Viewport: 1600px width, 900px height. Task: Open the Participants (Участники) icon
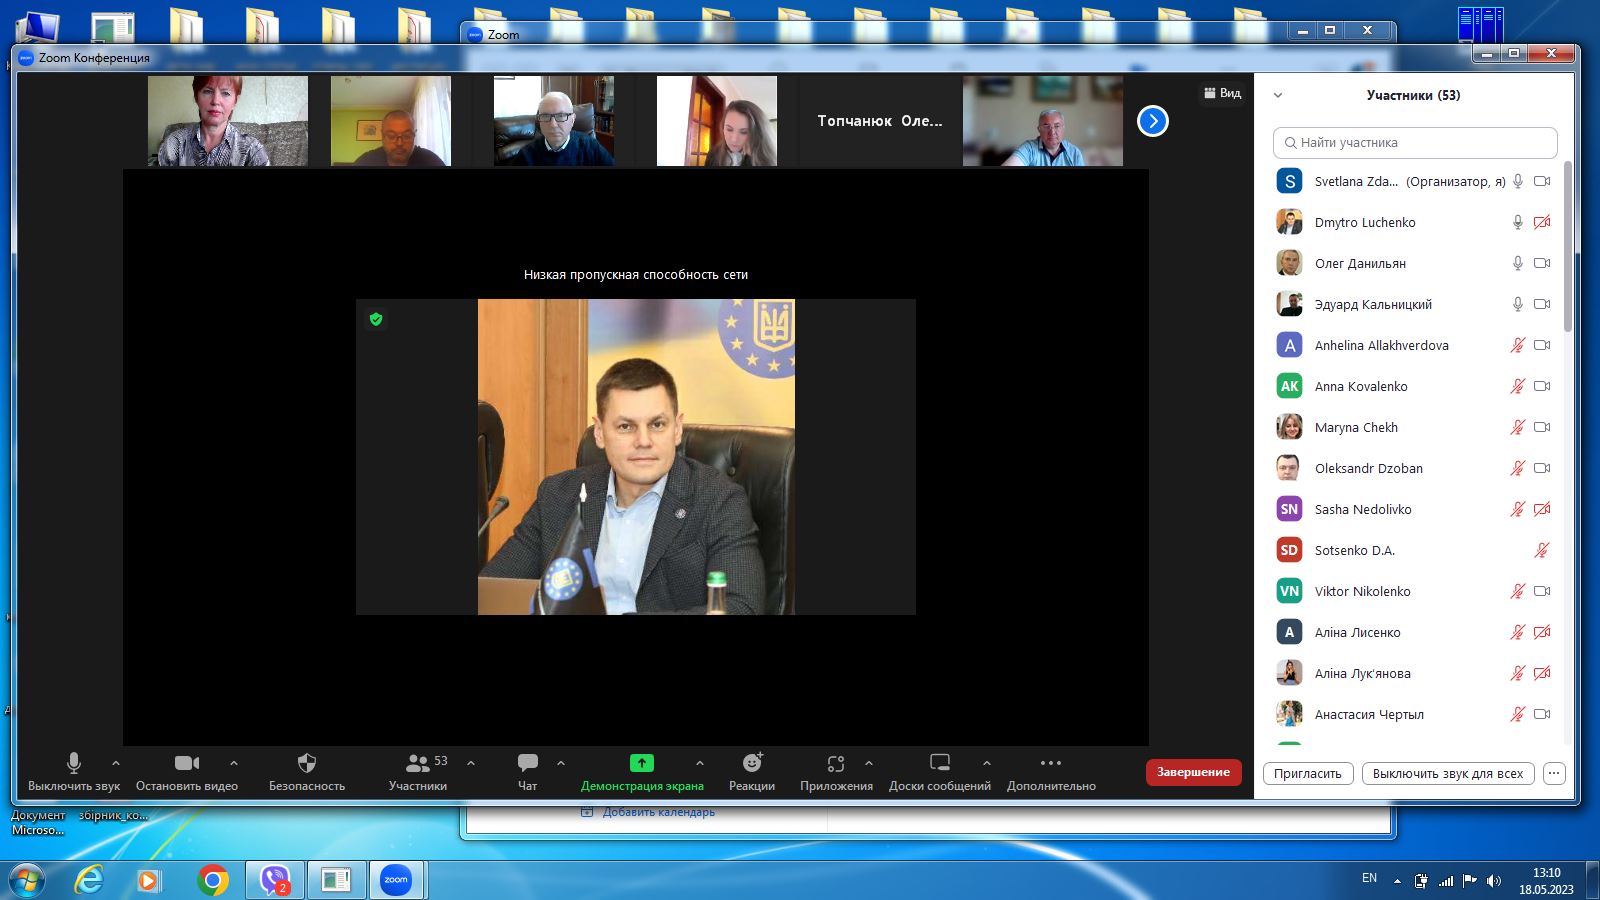coord(417,764)
